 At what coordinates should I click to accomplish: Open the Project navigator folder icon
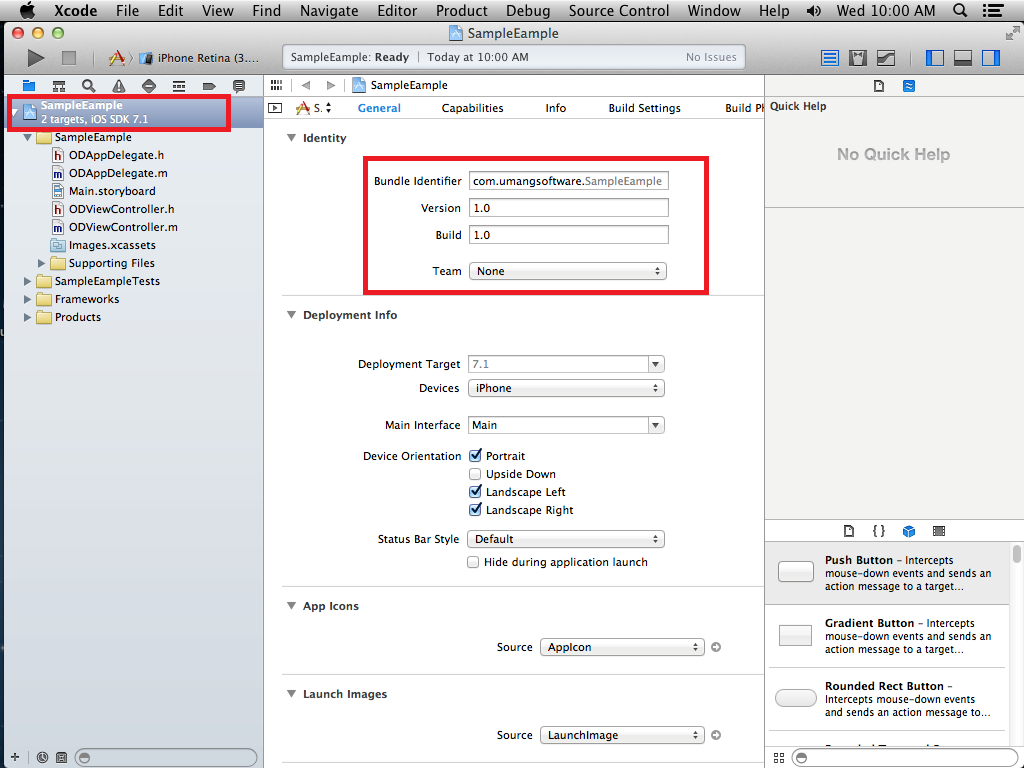tap(29, 86)
